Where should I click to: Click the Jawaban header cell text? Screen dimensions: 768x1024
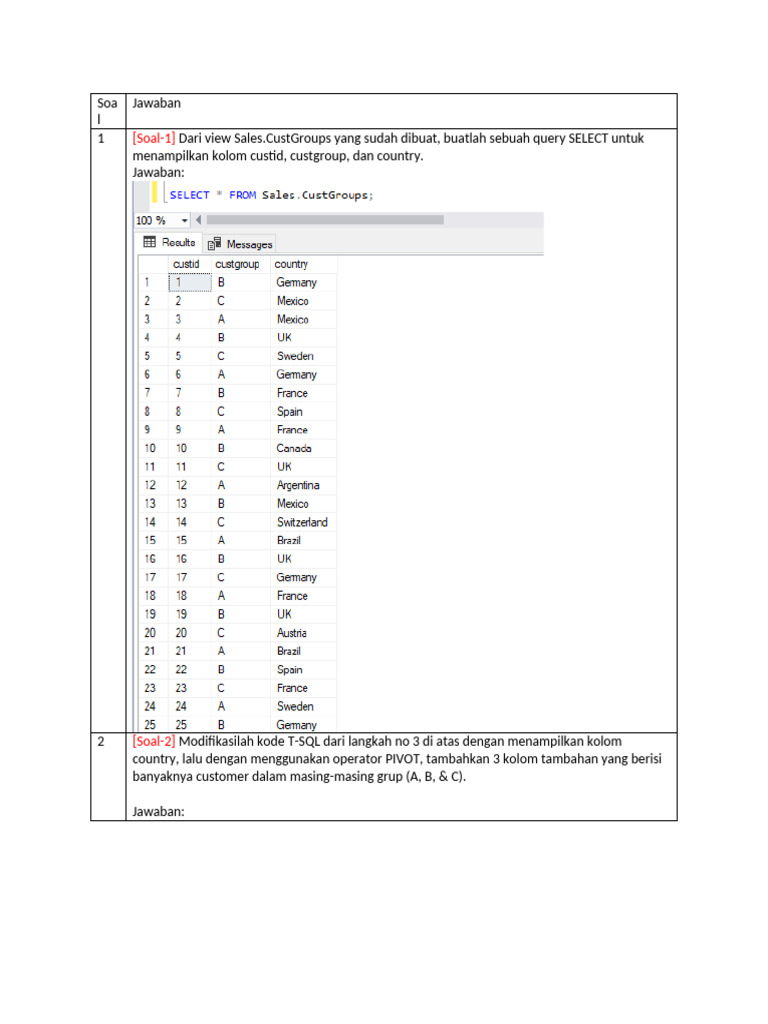pos(157,103)
